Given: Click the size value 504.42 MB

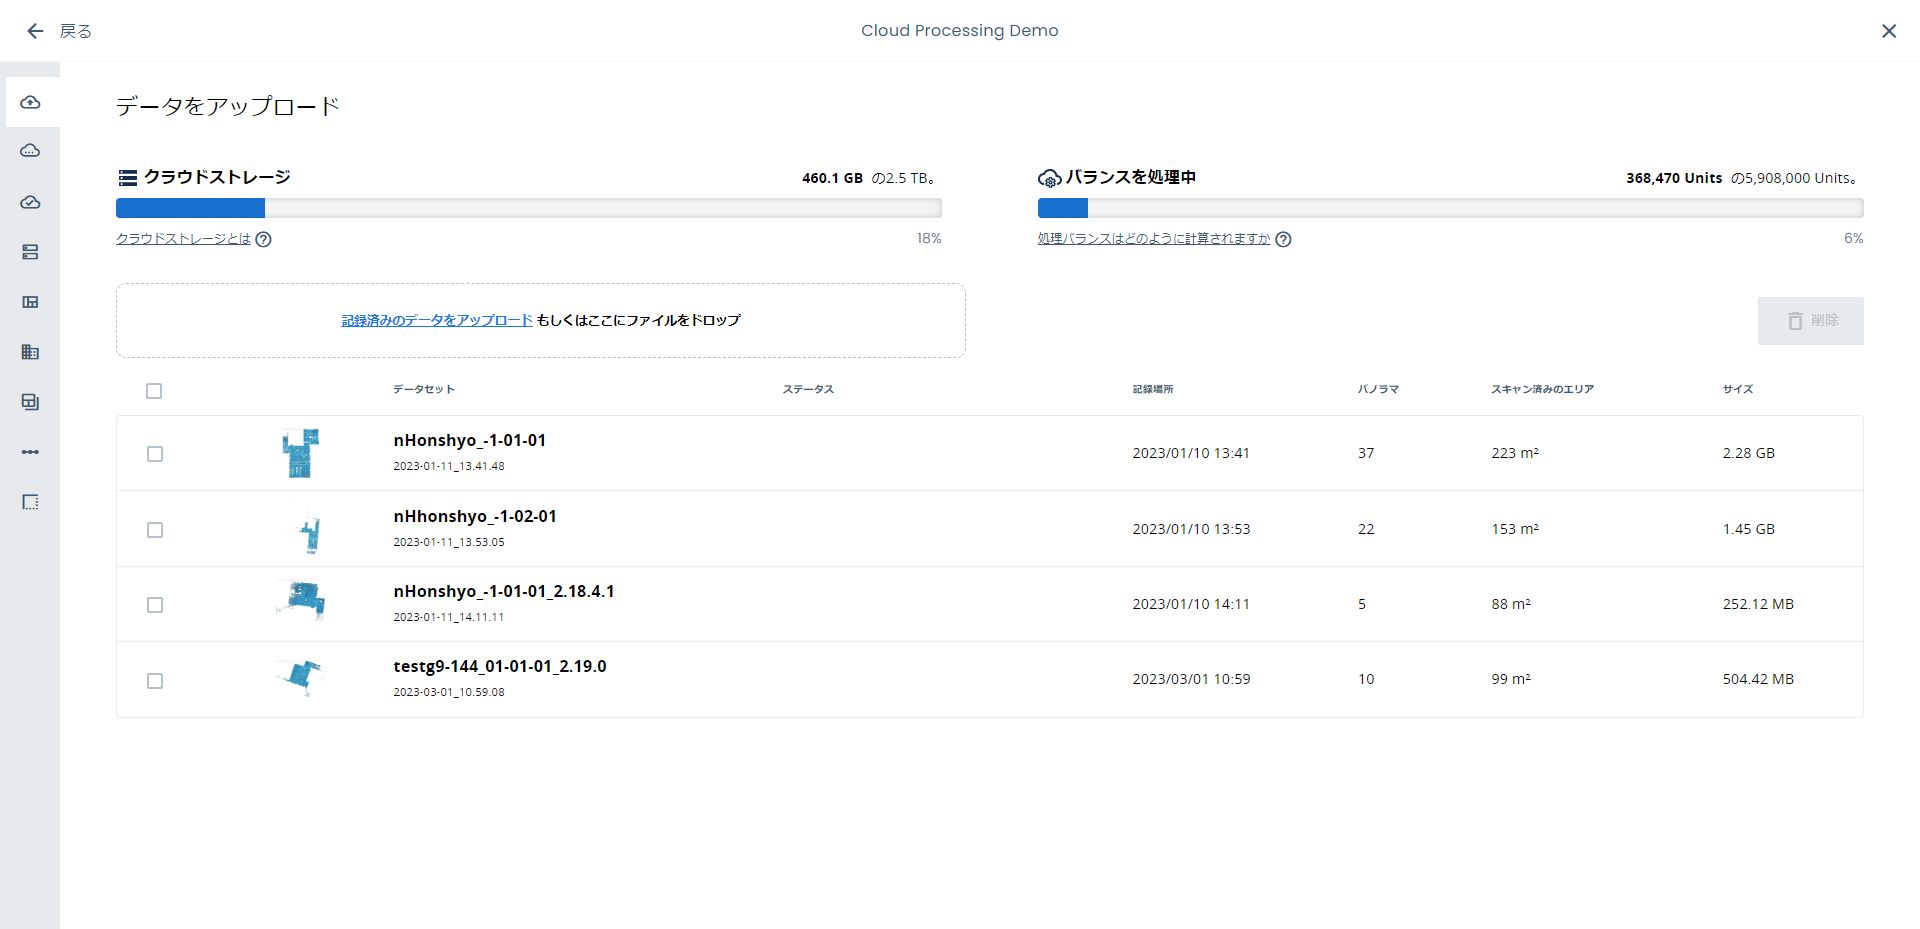Looking at the screenshot, I should (x=1758, y=679).
